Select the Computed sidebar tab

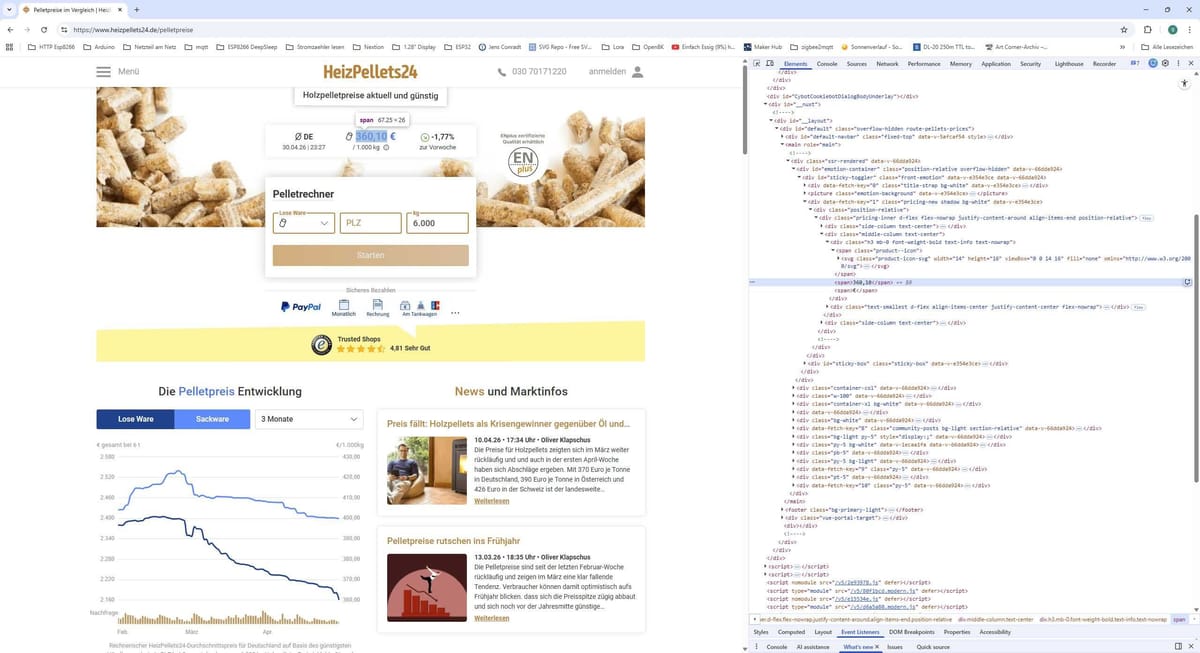[x=791, y=632]
